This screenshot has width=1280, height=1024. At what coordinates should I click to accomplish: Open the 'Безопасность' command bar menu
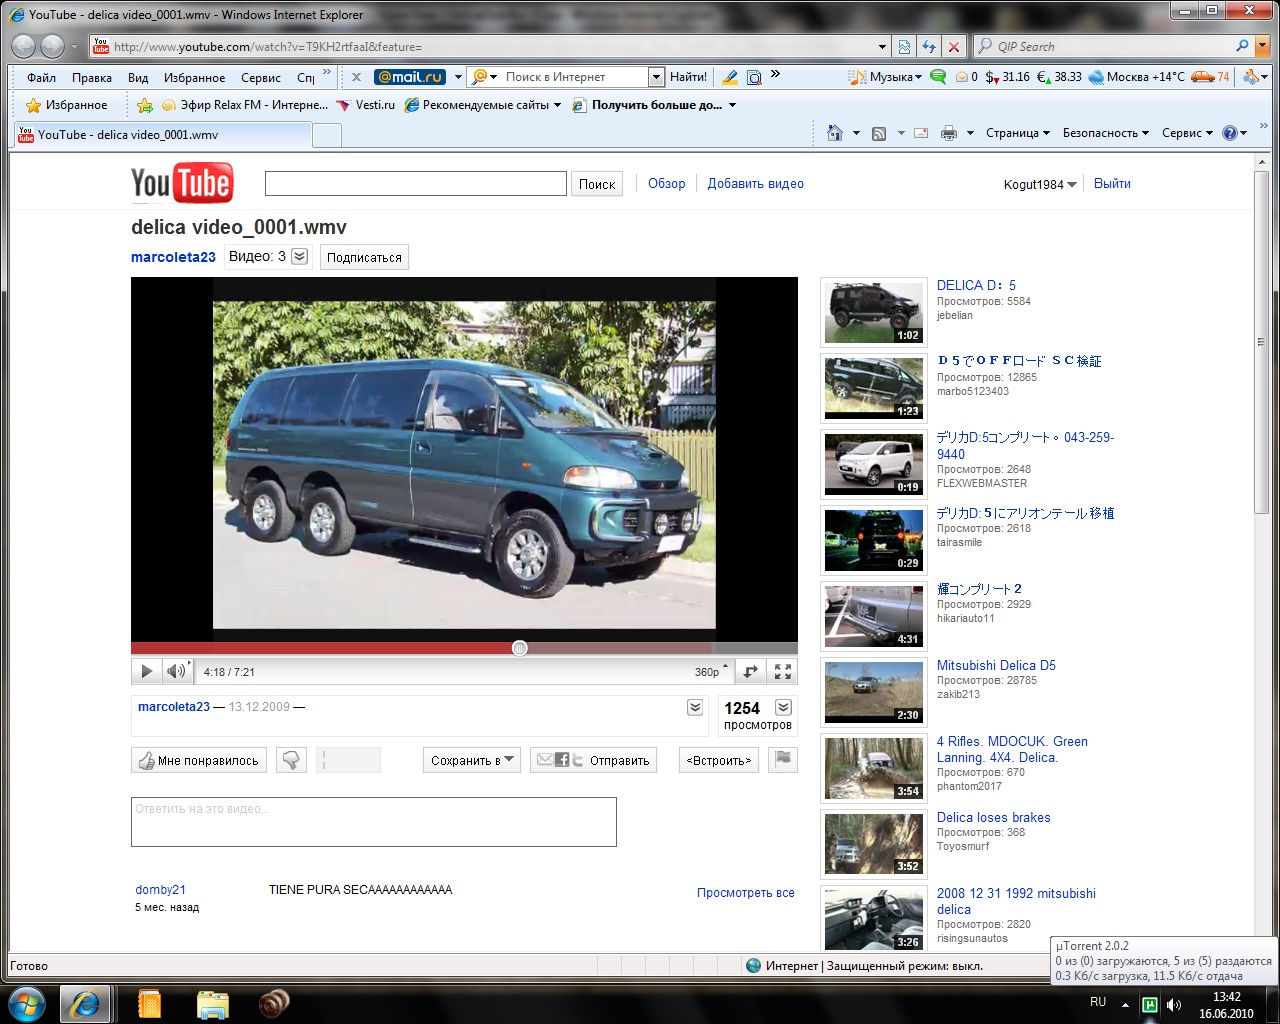tap(1105, 133)
